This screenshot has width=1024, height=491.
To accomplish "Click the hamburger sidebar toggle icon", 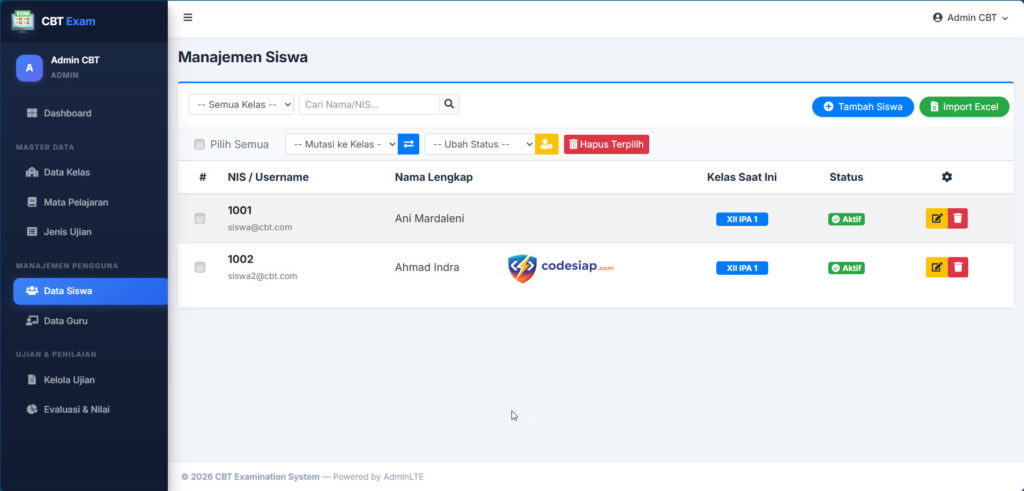I will (188, 18).
